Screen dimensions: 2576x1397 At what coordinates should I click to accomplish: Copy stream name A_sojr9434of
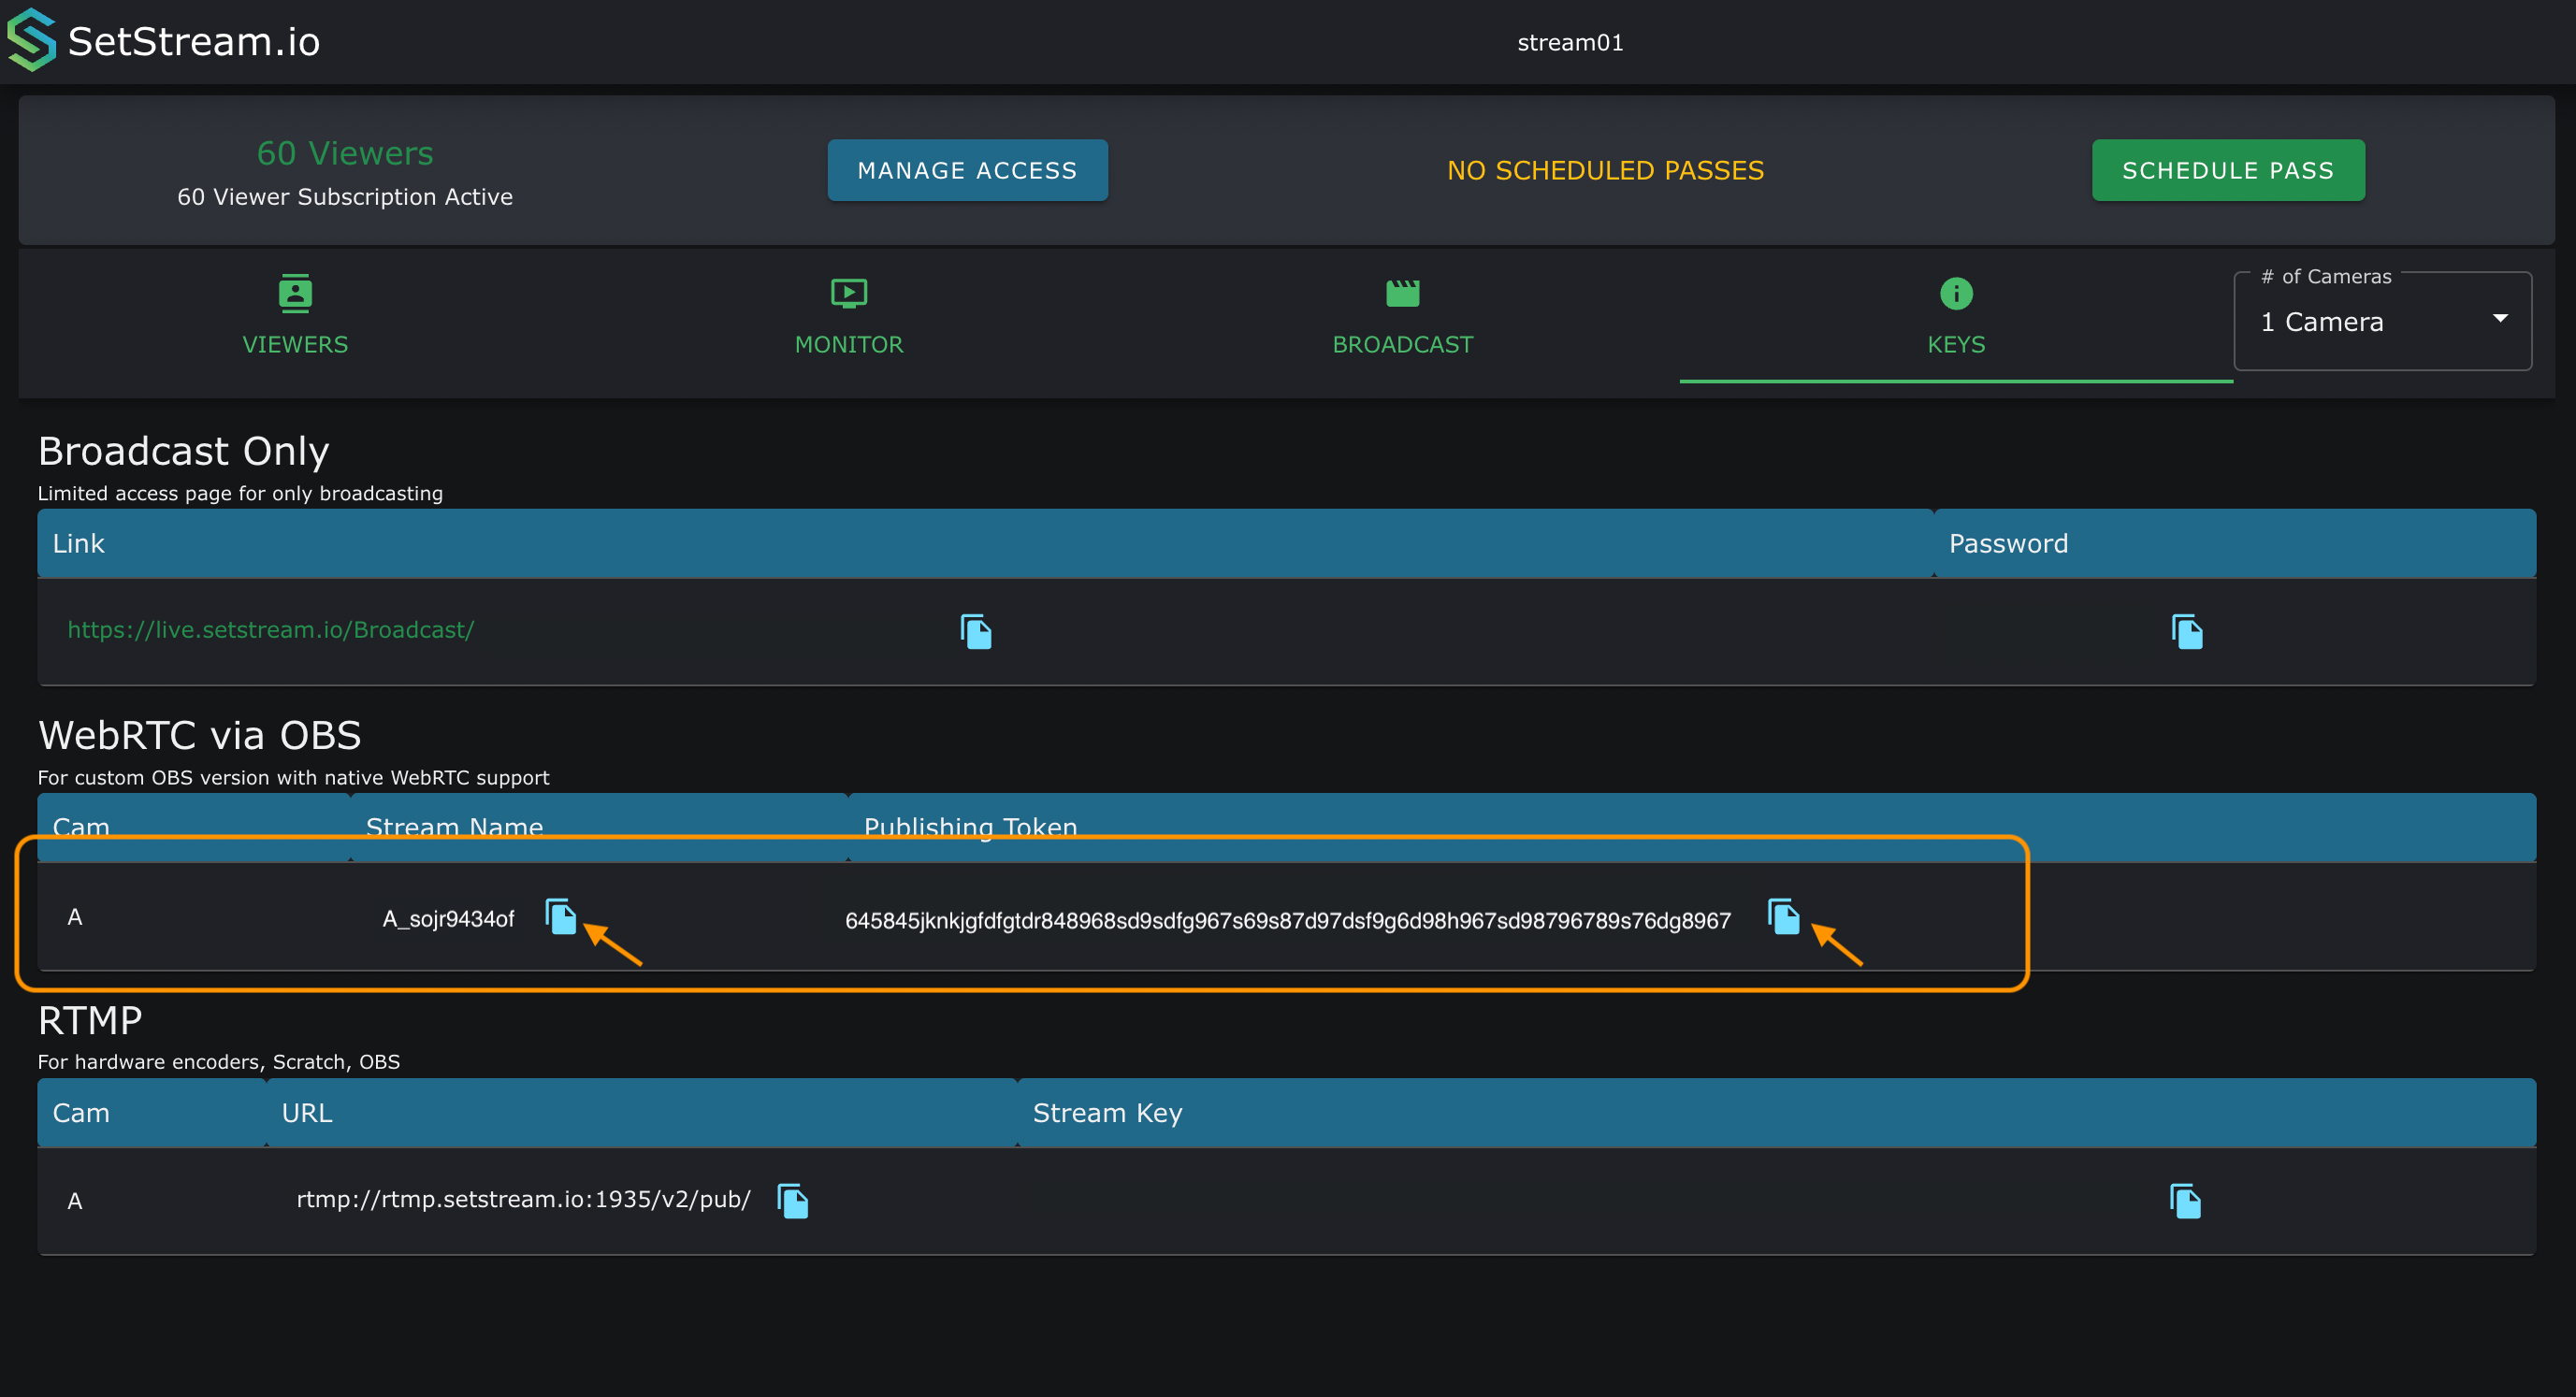[561, 917]
